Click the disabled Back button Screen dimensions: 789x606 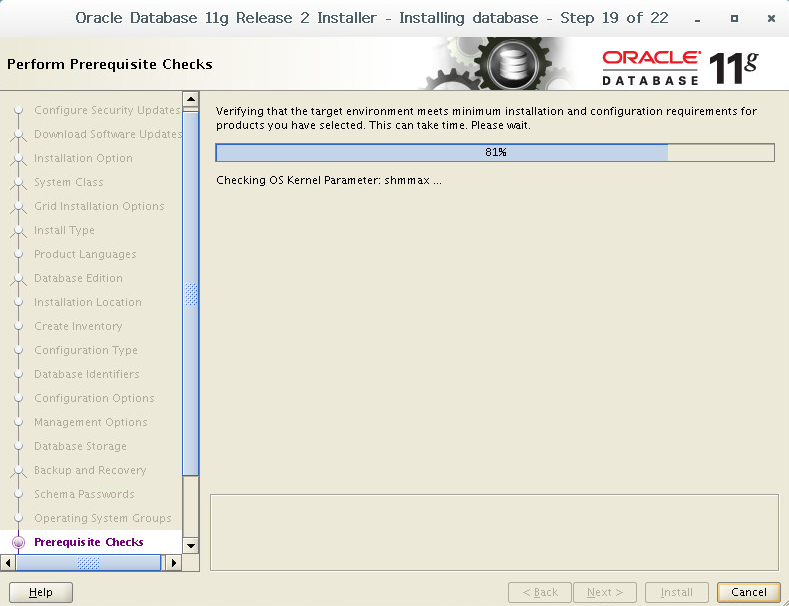click(540, 592)
